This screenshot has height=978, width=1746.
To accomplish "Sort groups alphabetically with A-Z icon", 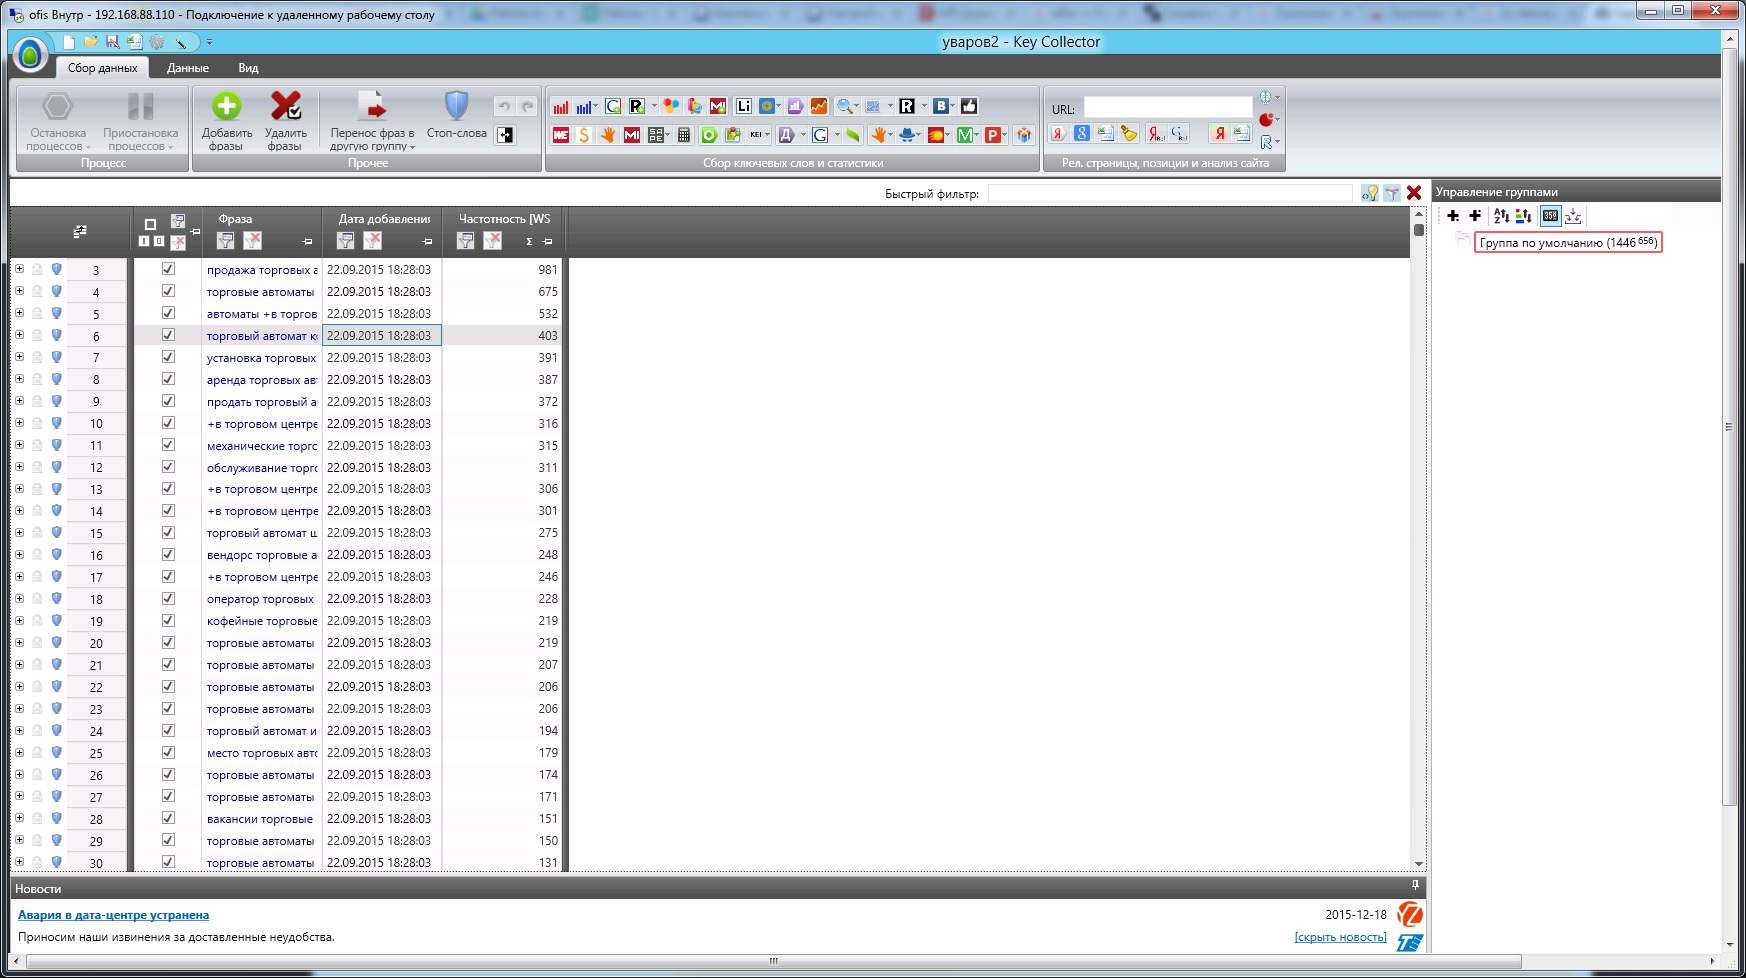I will coord(1501,216).
